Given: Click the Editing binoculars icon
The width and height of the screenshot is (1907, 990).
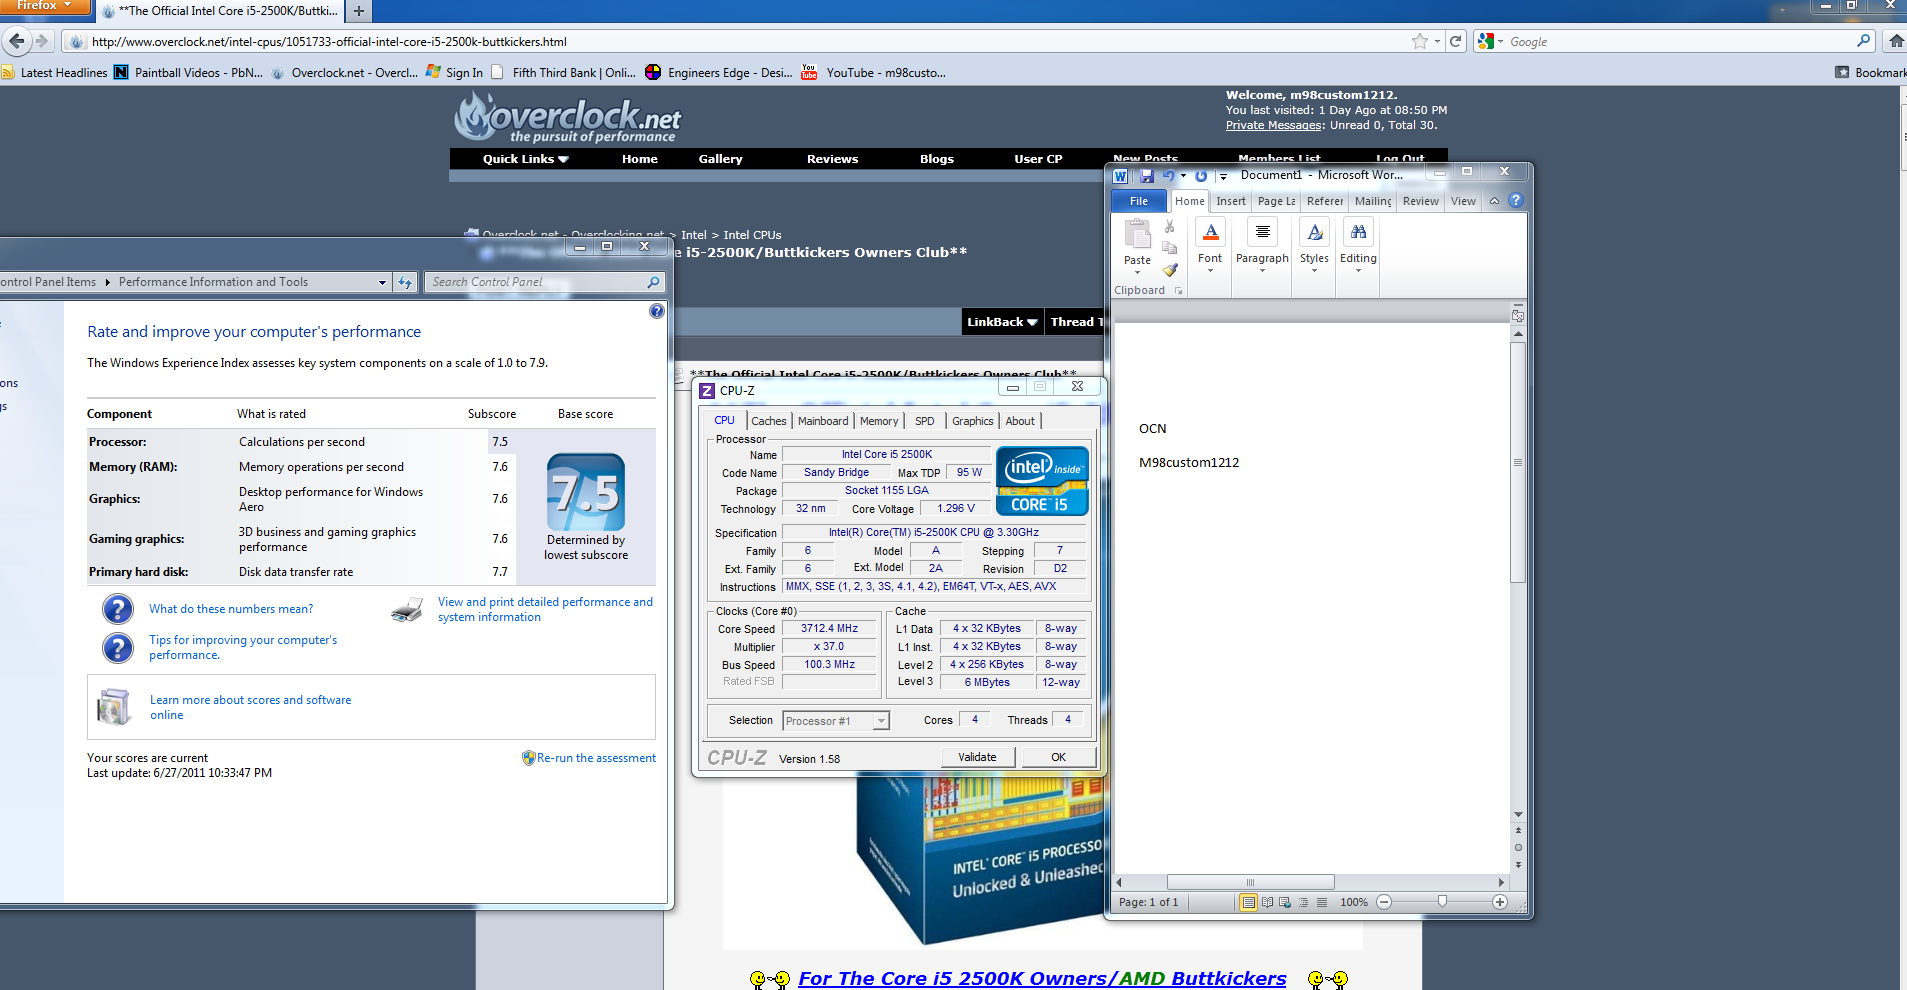Looking at the screenshot, I should (x=1358, y=232).
